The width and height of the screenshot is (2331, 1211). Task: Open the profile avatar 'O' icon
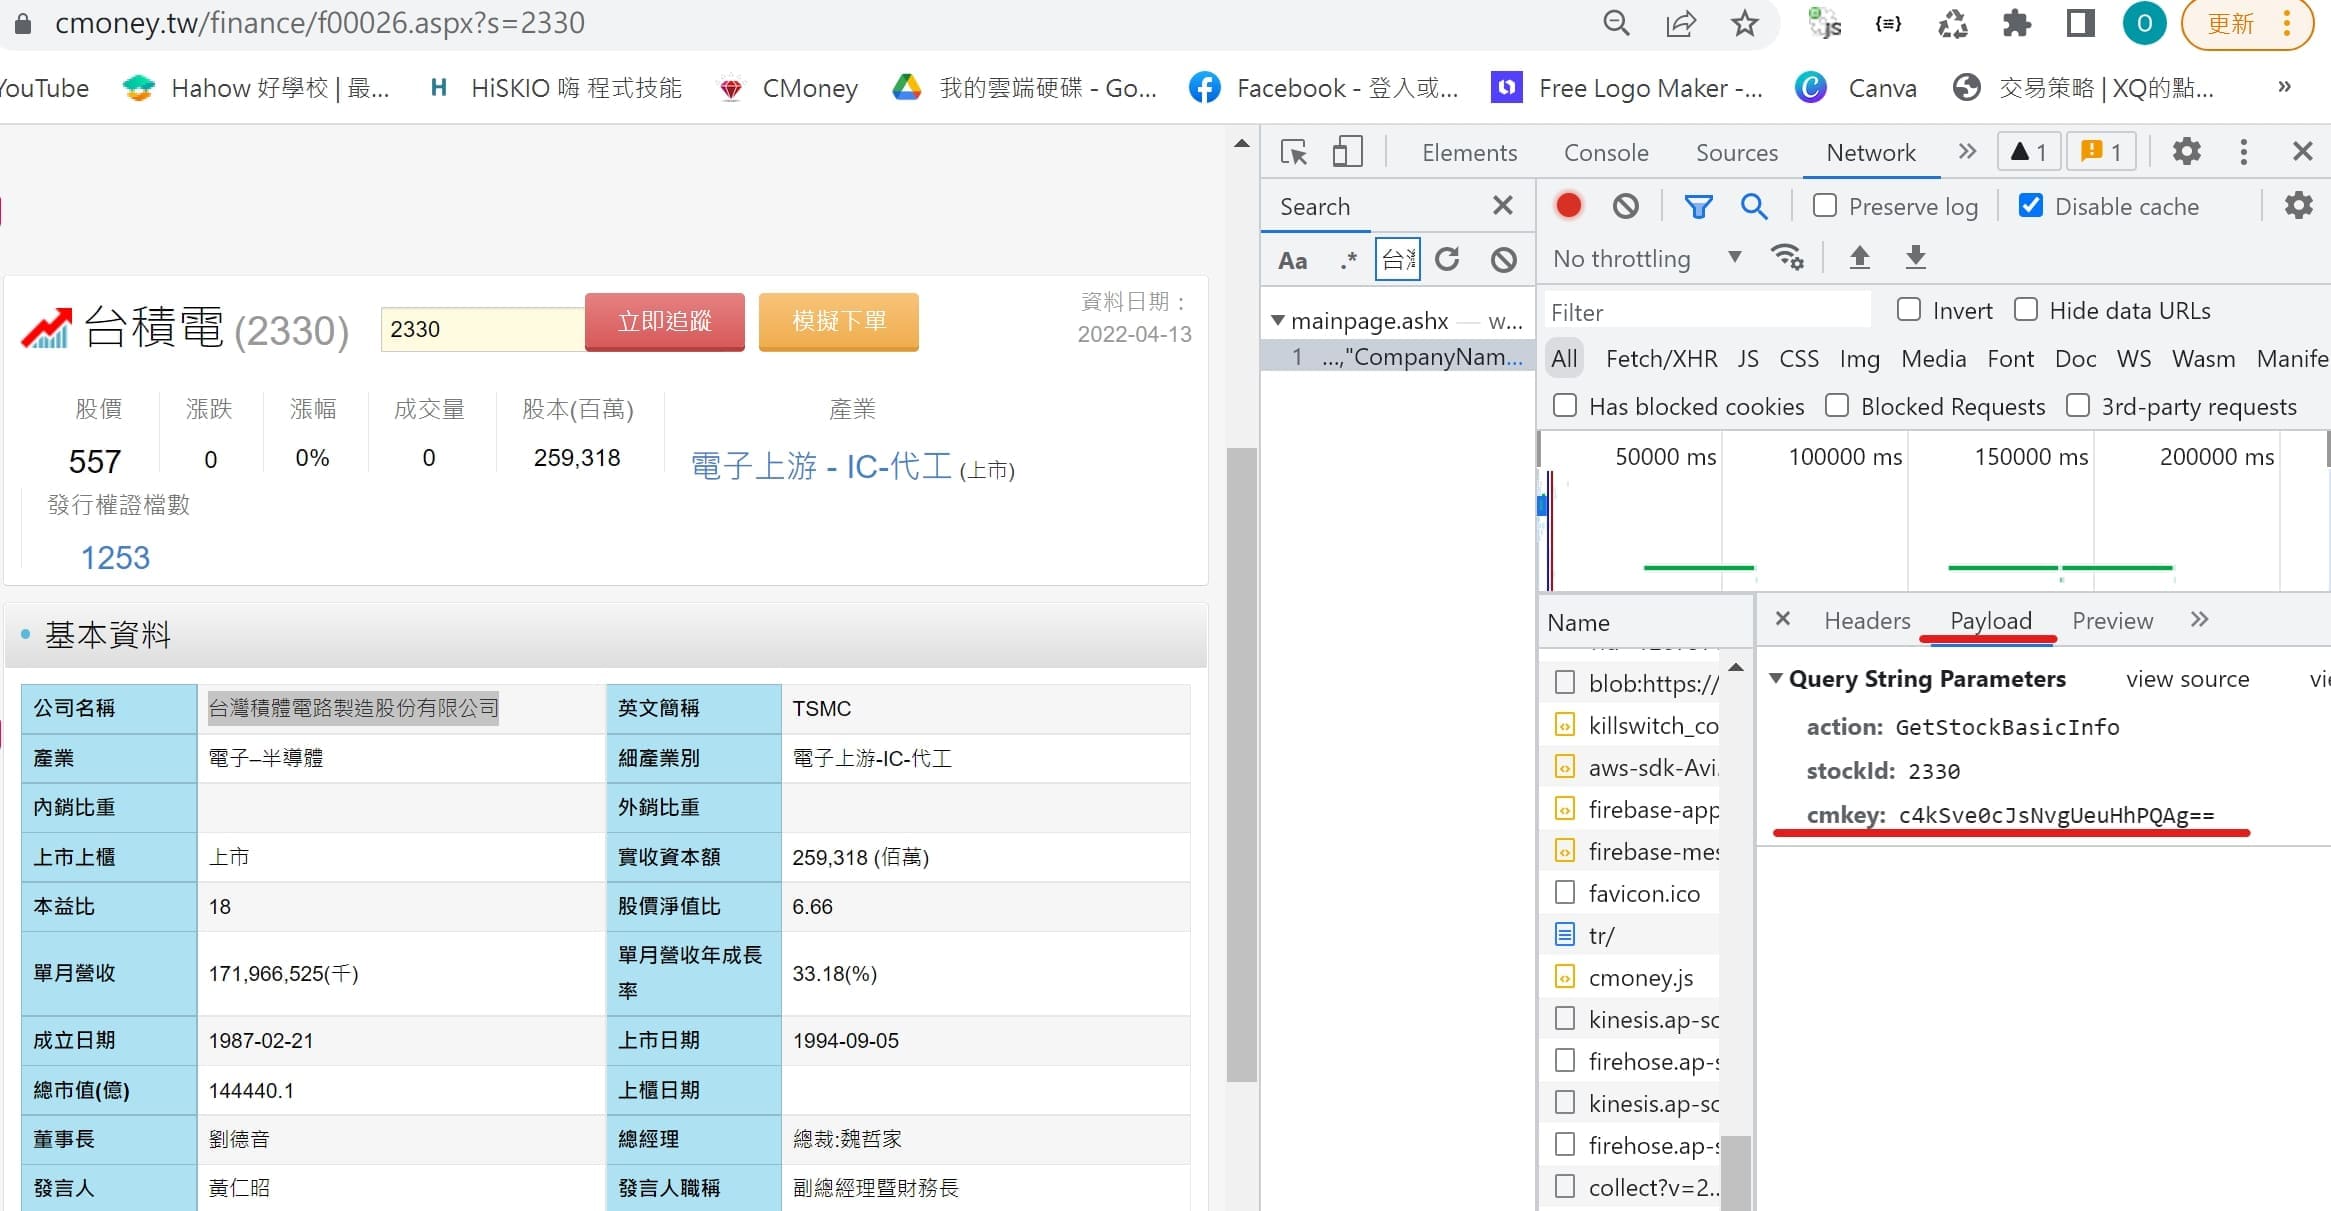pos(2144,22)
